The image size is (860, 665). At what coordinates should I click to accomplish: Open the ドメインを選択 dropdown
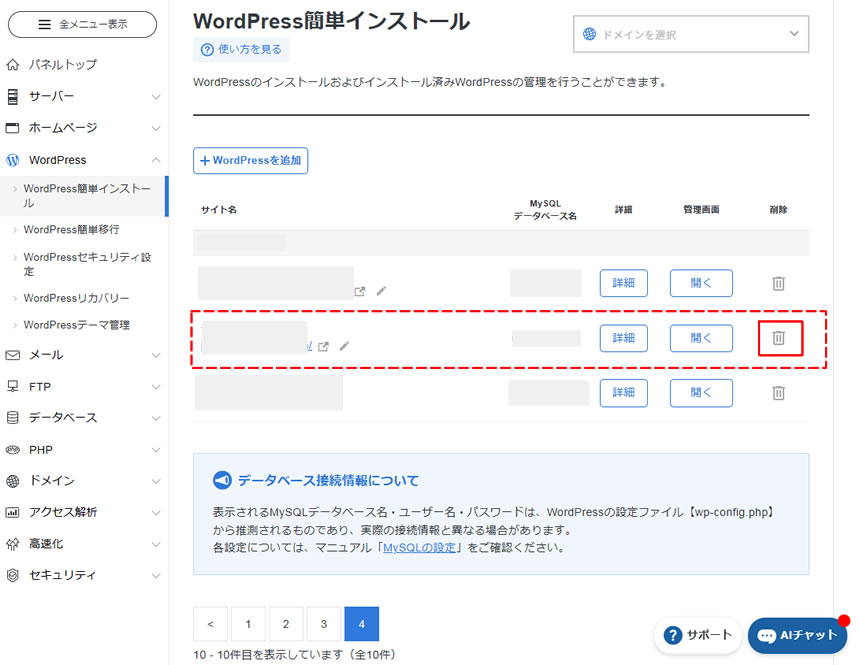coord(690,33)
